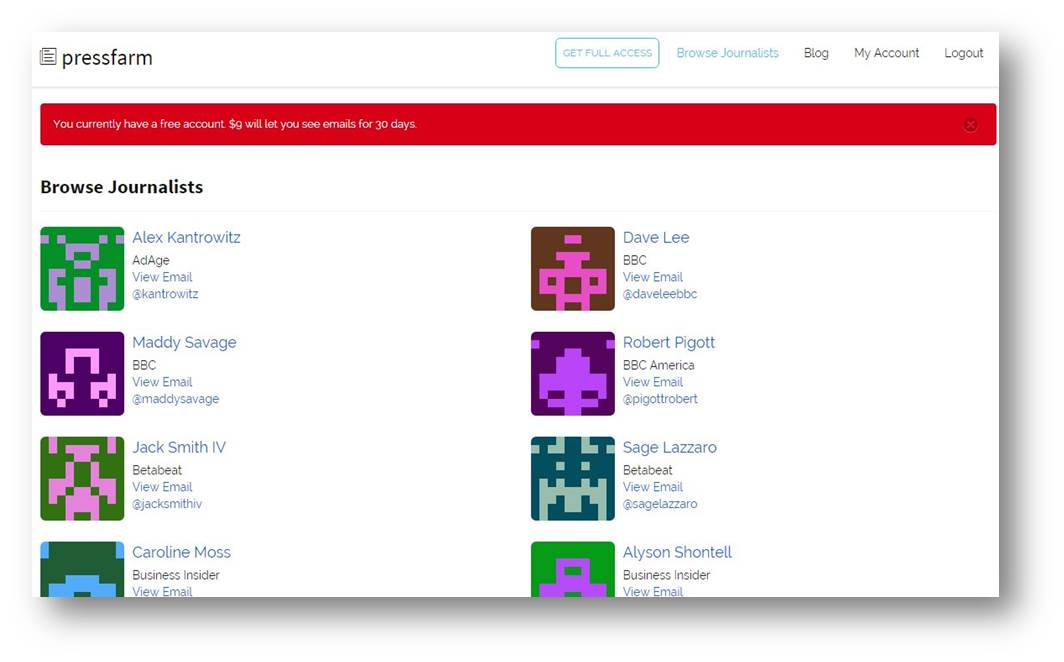This screenshot has height=662, width=1064.
Task: Open Maddy Savage's purple avatar
Action: pyautogui.click(x=82, y=374)
